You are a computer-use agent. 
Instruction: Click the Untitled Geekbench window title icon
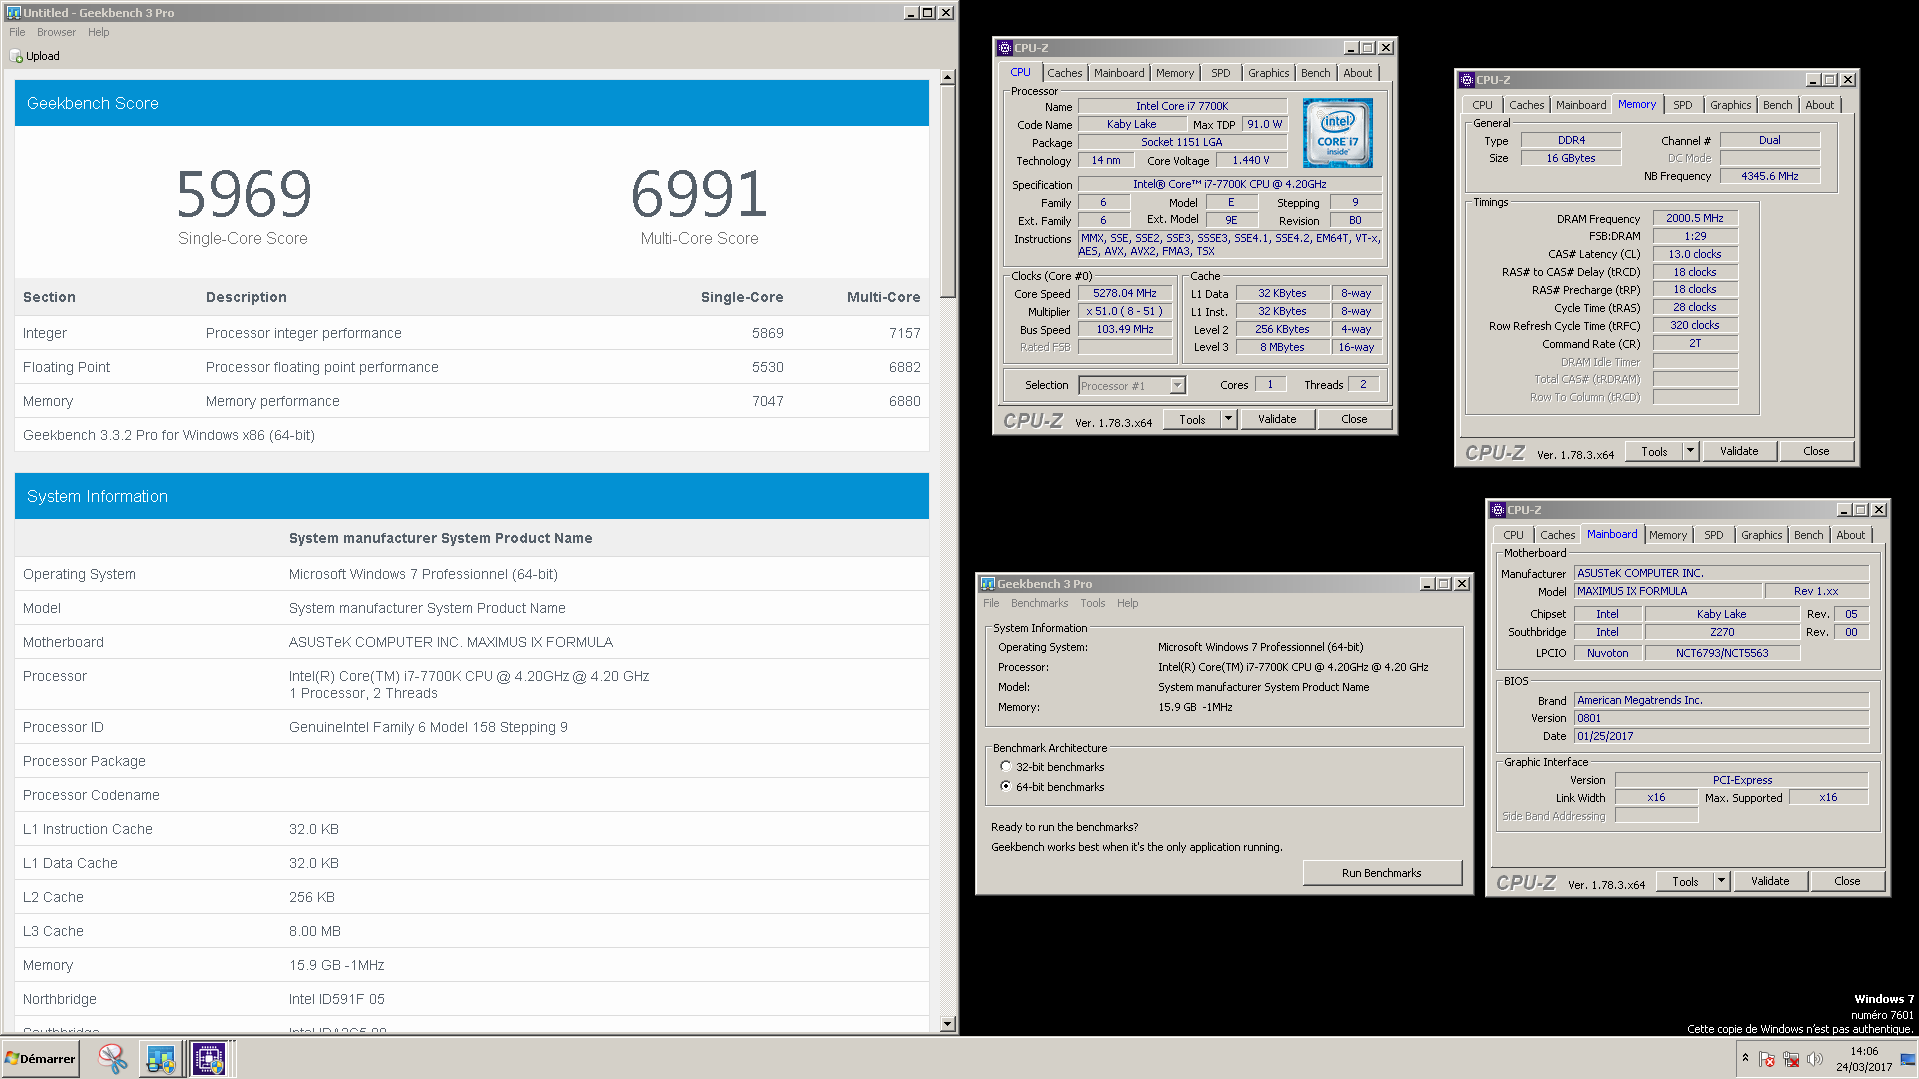pyautogui.click(x=13, y=12)
